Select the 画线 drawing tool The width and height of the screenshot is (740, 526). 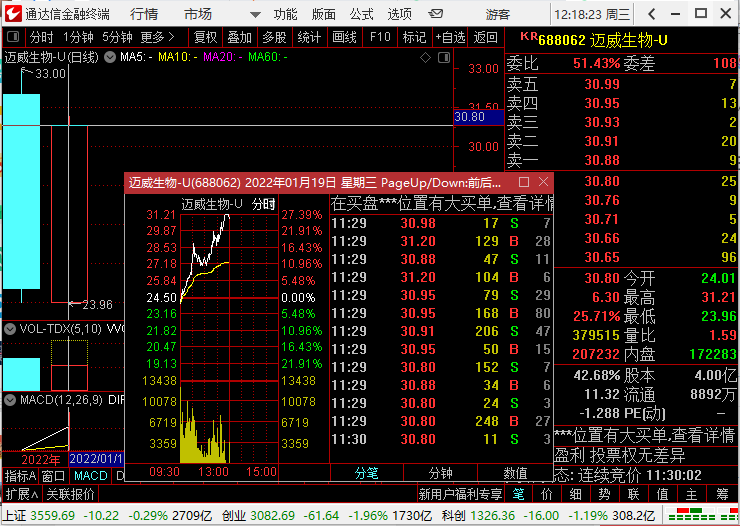pyautogui.click(x=345, y=37)
